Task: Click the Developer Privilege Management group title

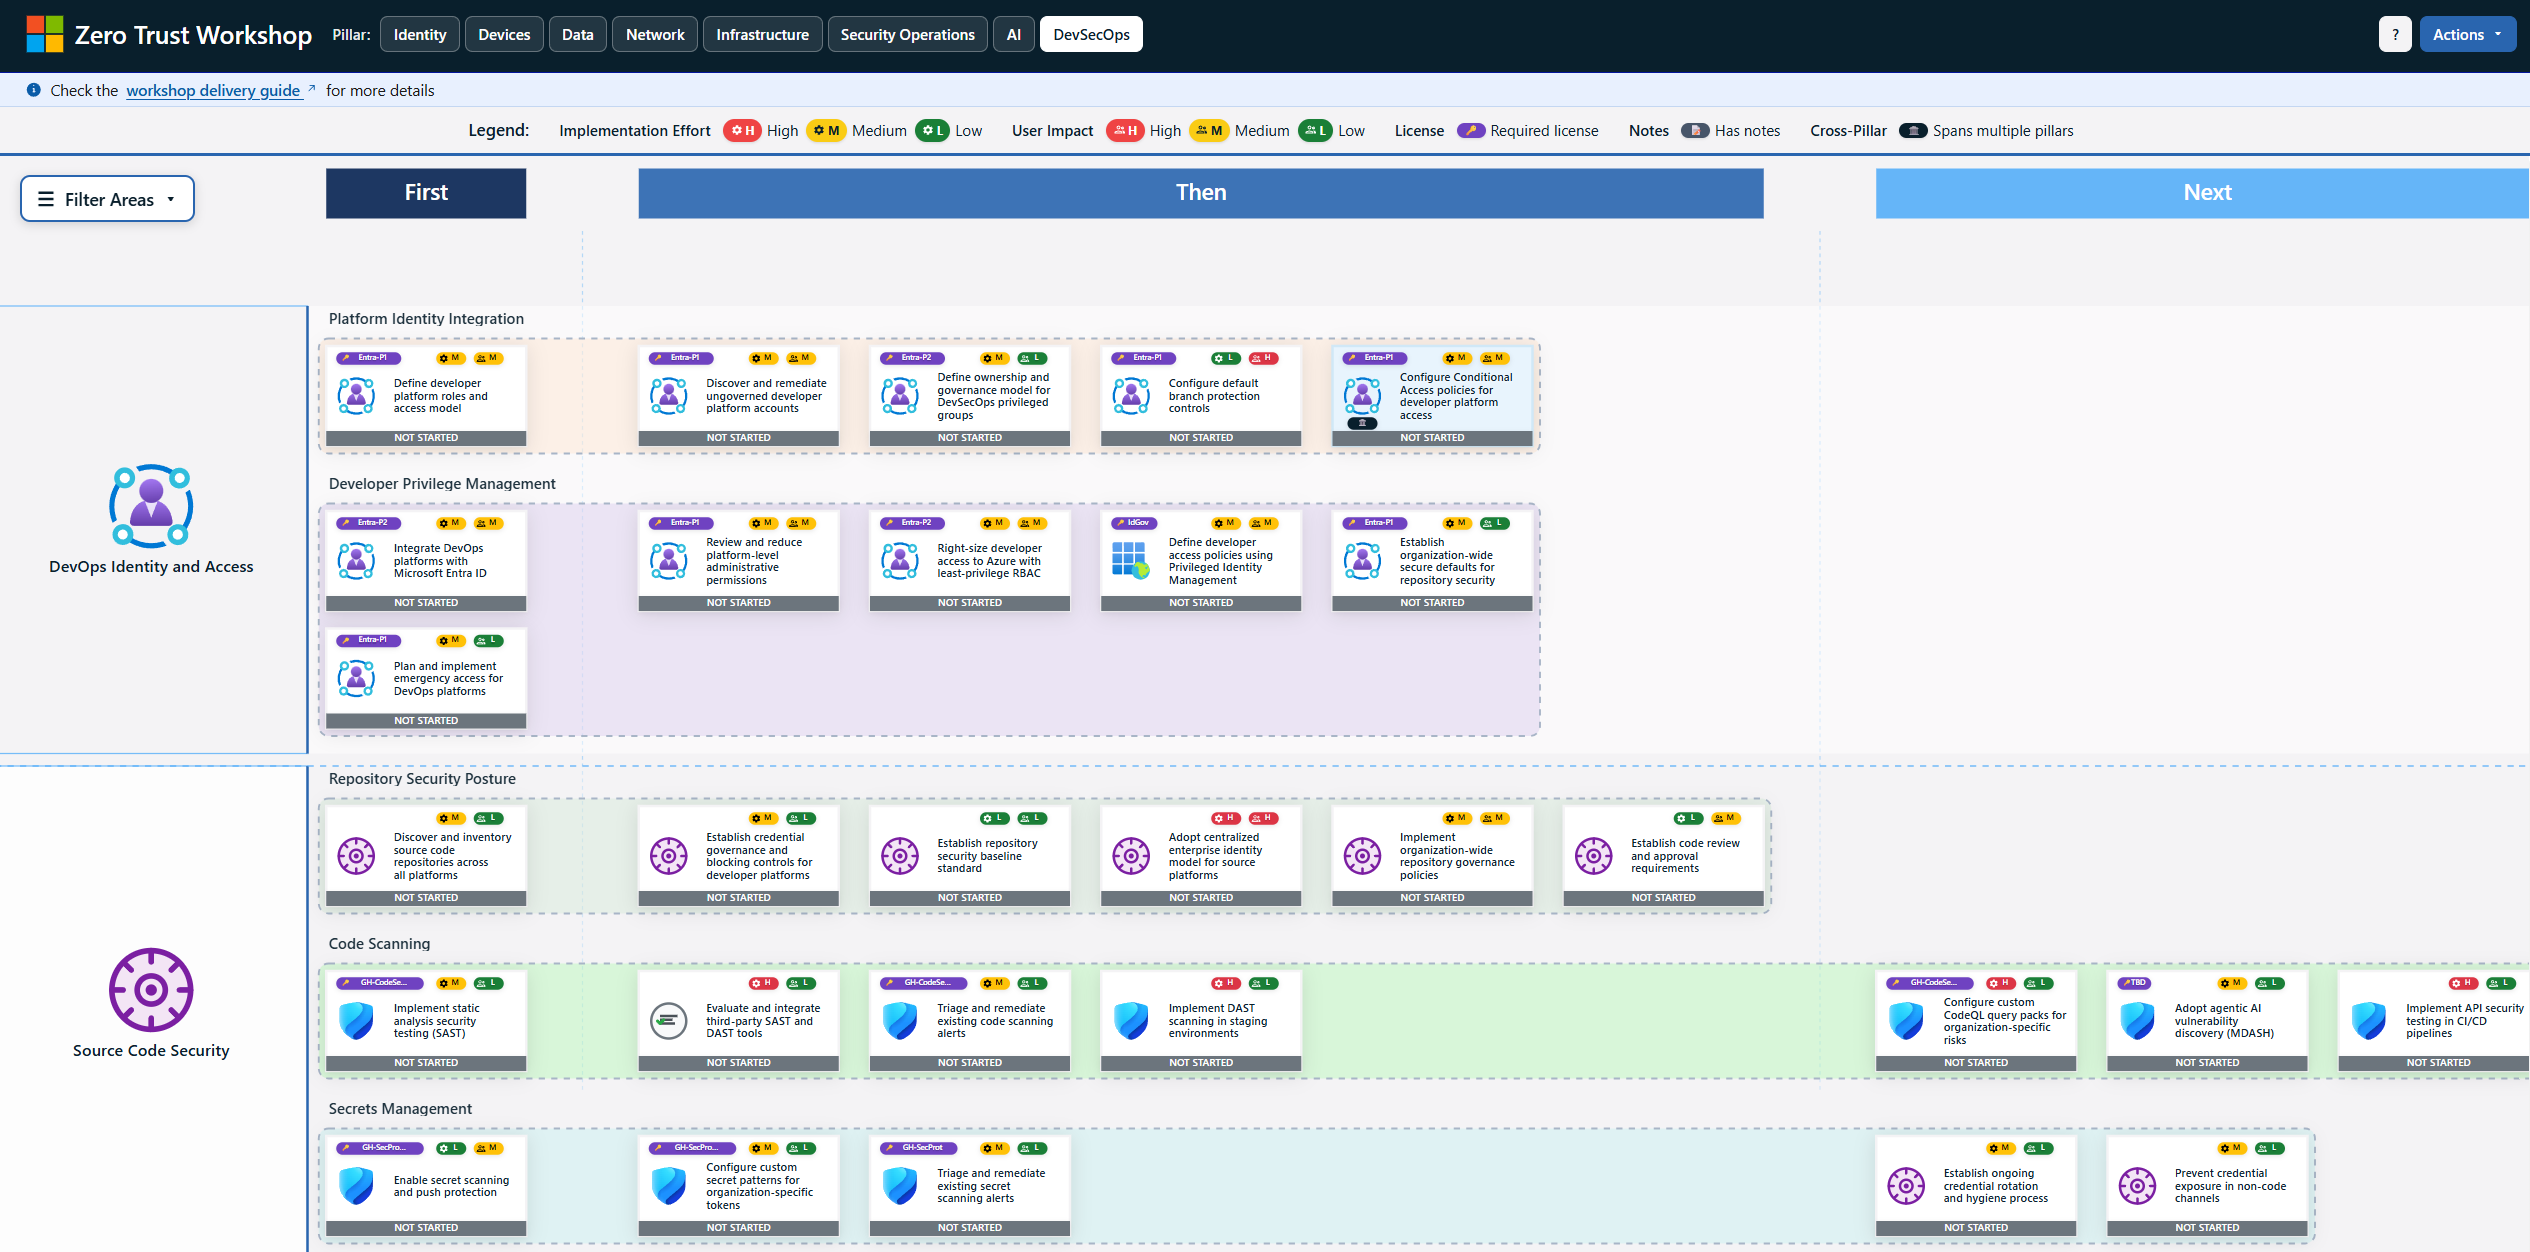Action: tap(442, 484)
